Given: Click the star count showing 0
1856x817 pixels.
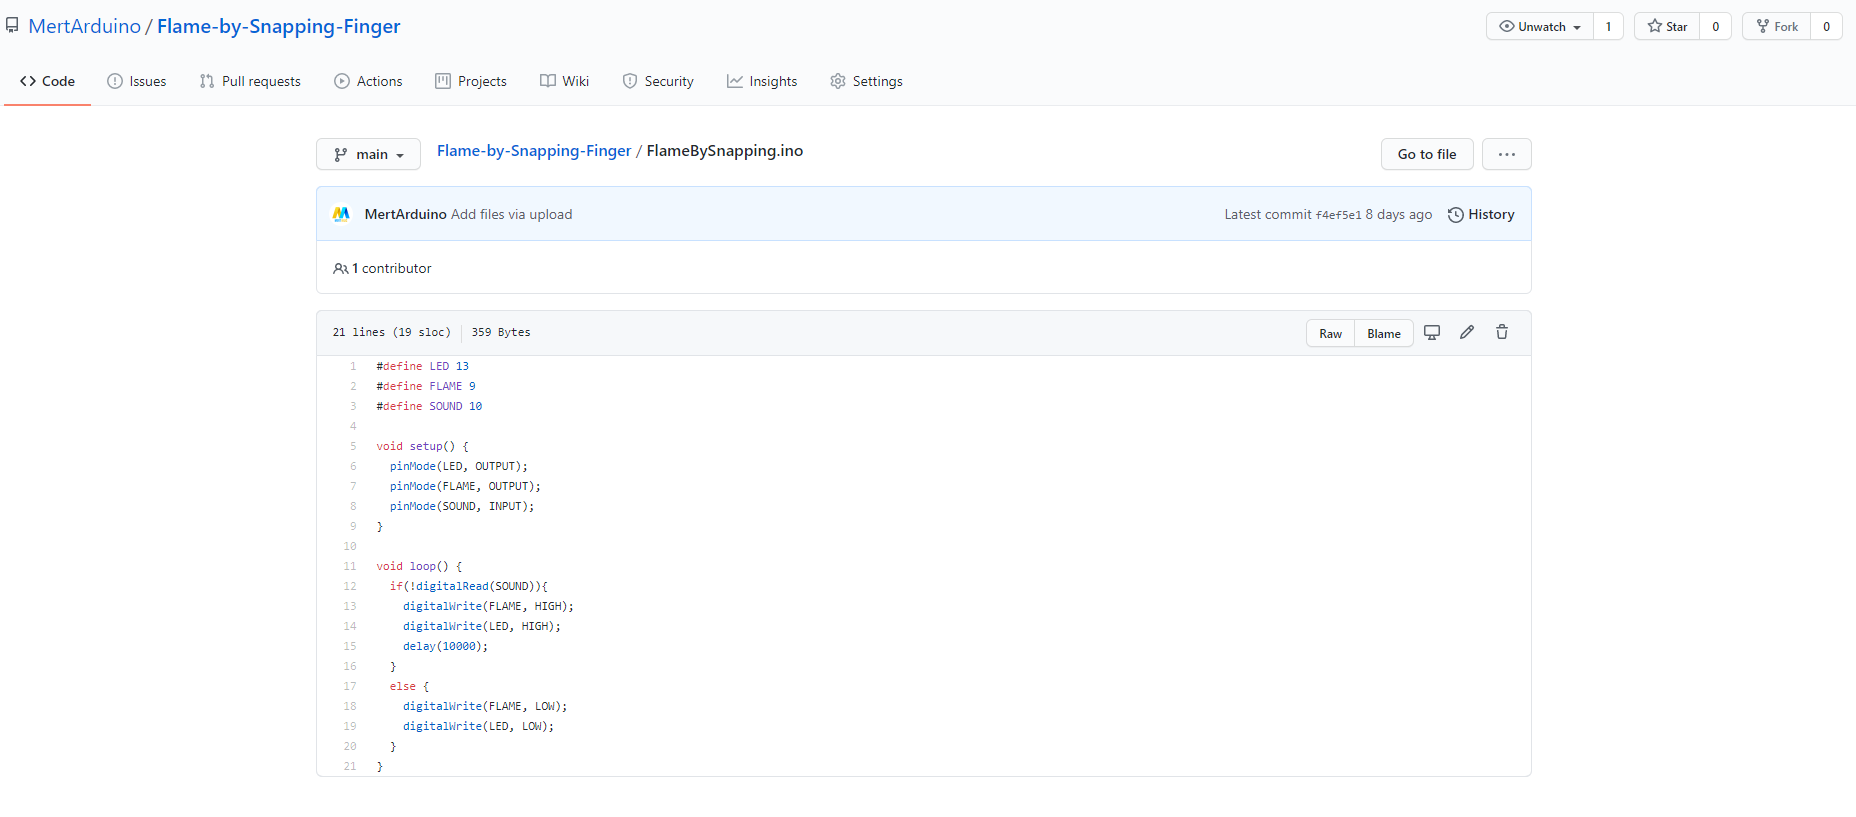Looking at the screenshot, I should pyautogui.click(x=1716, y=27).
